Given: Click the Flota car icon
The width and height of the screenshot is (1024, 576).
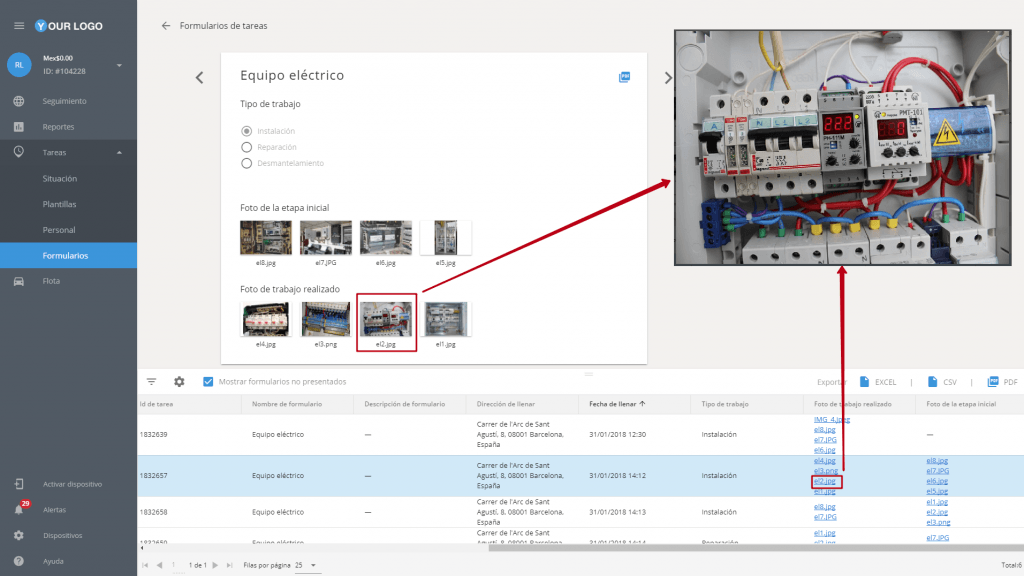Looking at the screenshot, I should (x=19, y=281).
